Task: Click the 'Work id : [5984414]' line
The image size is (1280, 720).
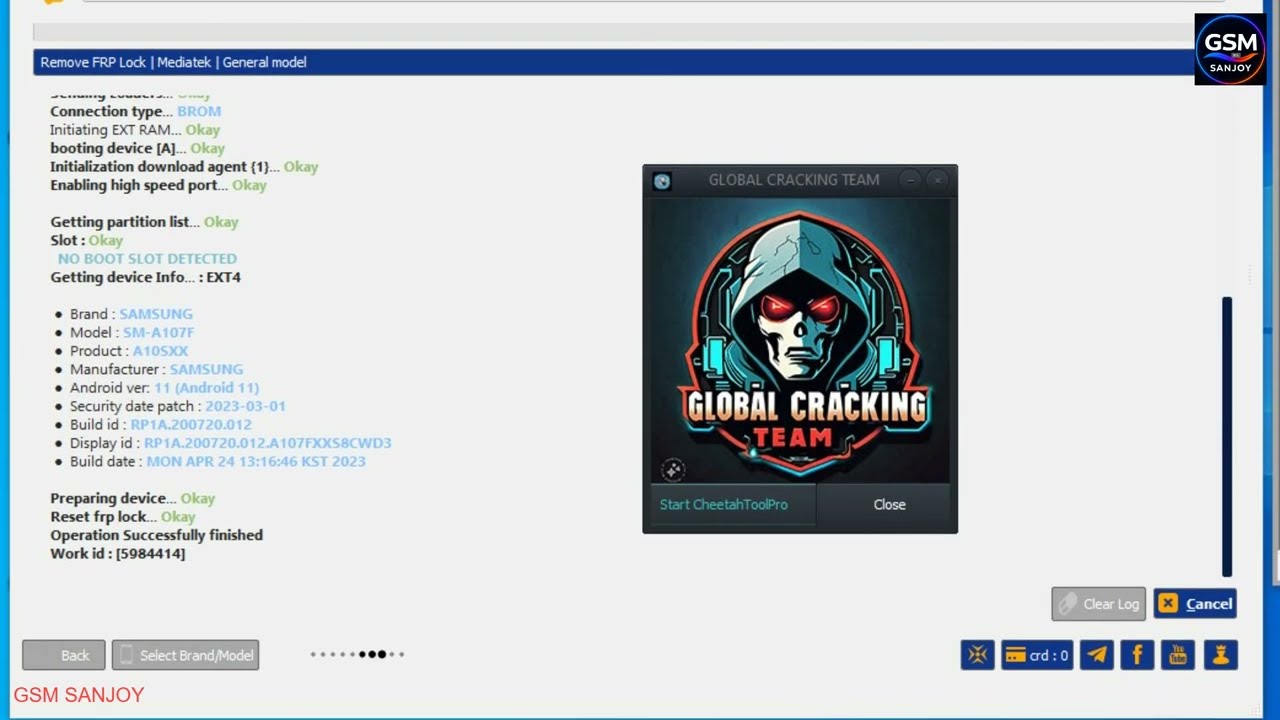Action: pyautogui.click(x=118, y=554)
